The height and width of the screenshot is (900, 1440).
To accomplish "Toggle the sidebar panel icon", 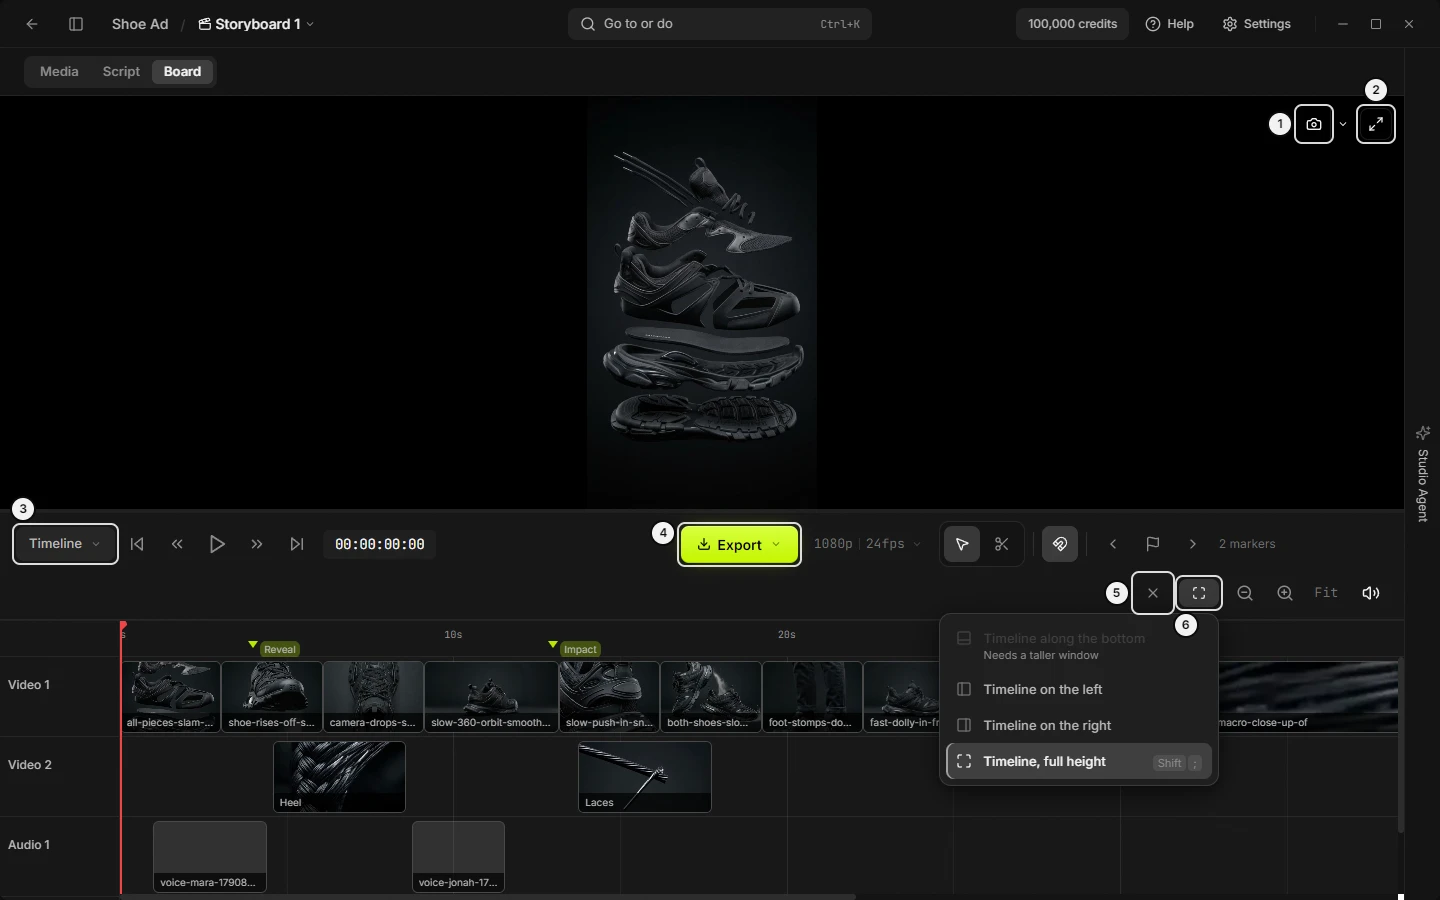I will pos(76,24).
